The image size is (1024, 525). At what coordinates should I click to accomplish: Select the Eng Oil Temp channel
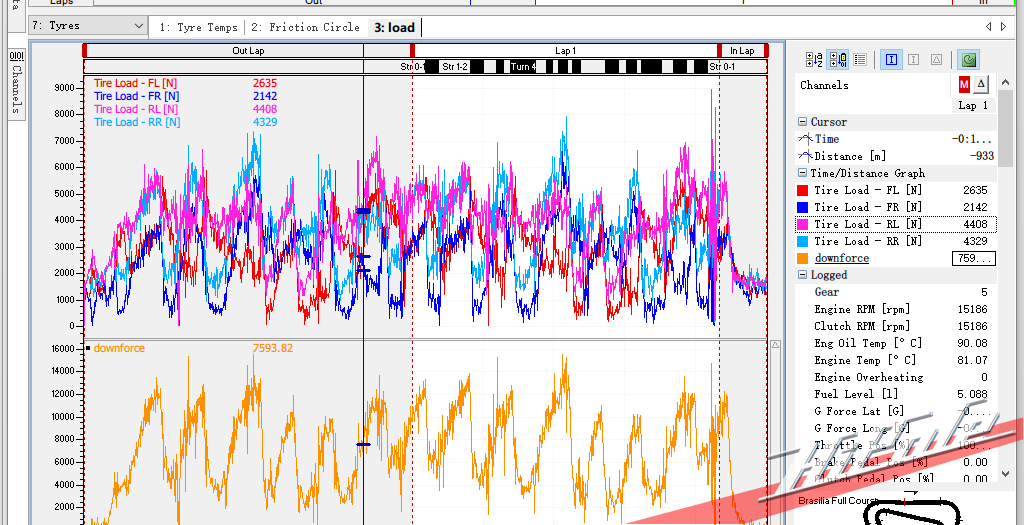(896, 343)
